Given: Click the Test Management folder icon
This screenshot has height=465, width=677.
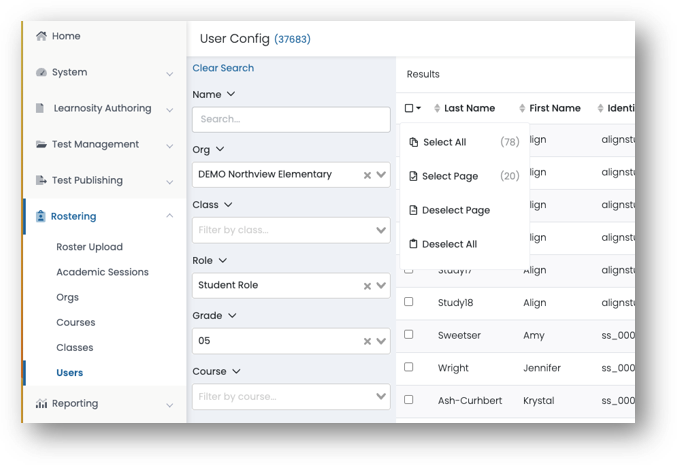Looking at the screenshot, I should [41, 145].
